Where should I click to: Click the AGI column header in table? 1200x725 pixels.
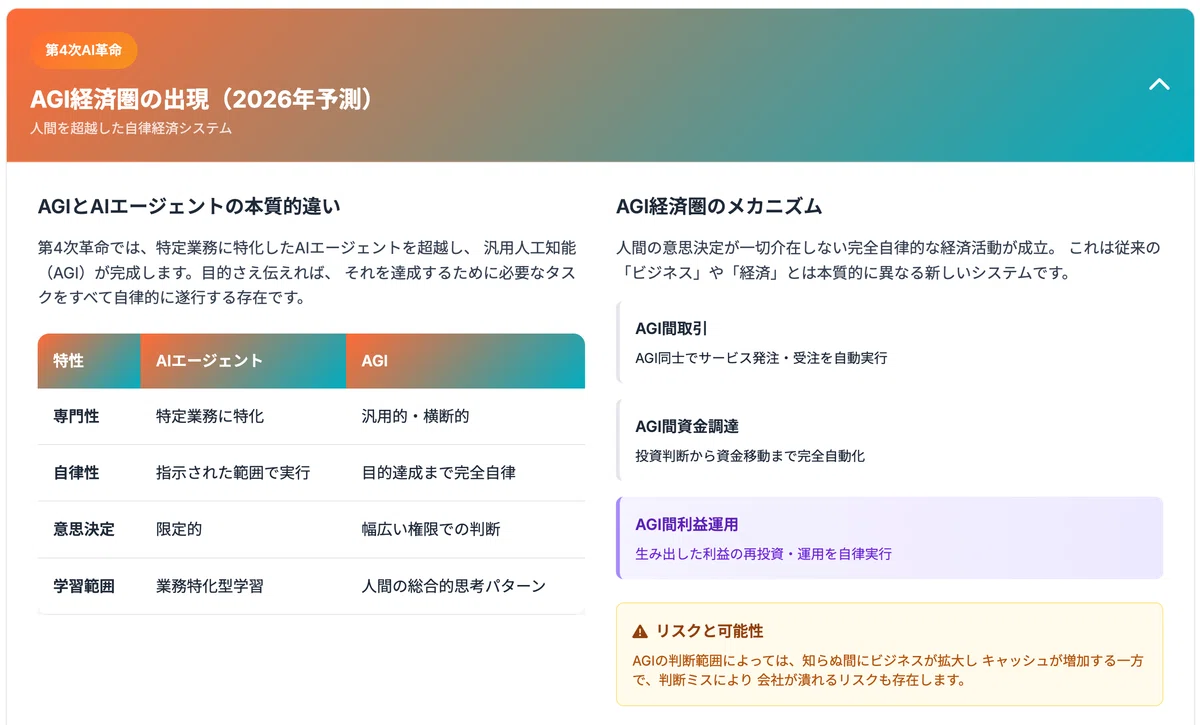point(465,361)
